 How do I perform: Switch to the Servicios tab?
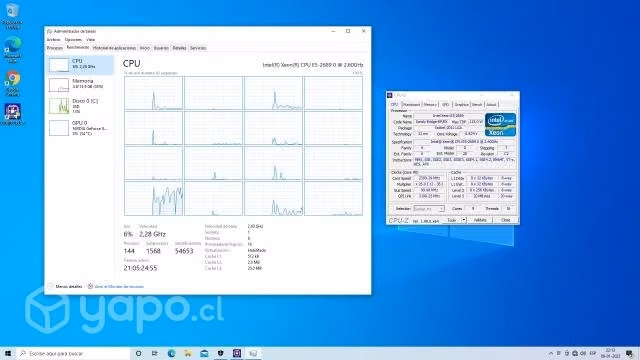click(198, 48)
